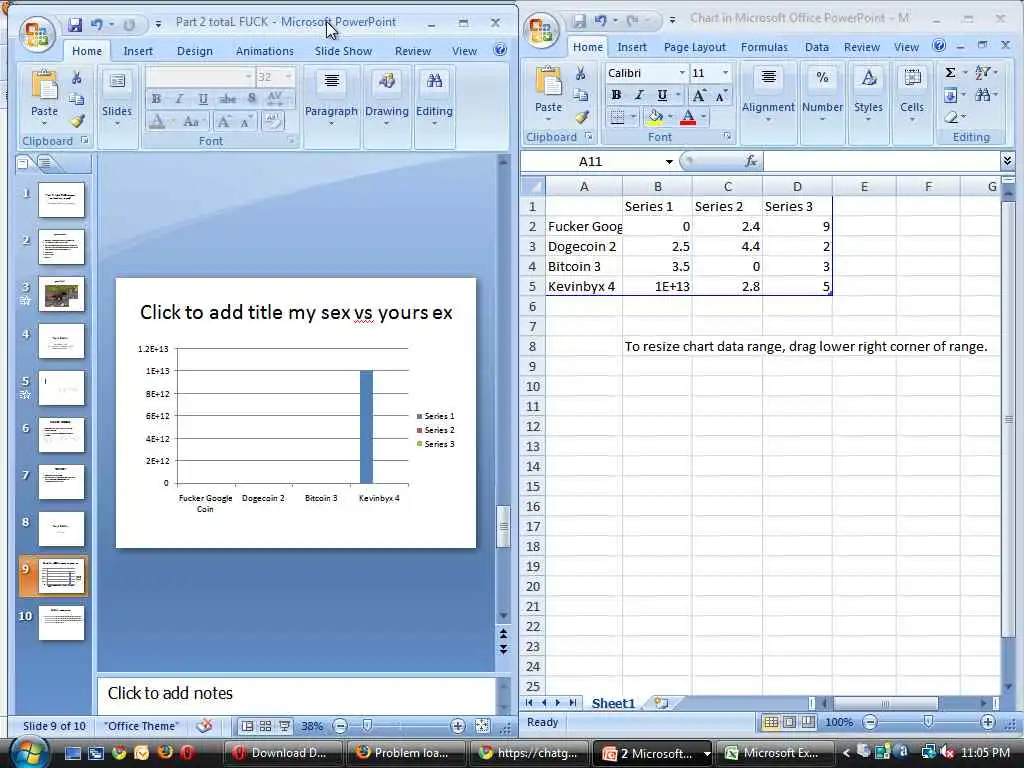Save the PowerPoint presentation from quick access toolbar
This screenshot has height=768, width=1024.
(75, 25)
